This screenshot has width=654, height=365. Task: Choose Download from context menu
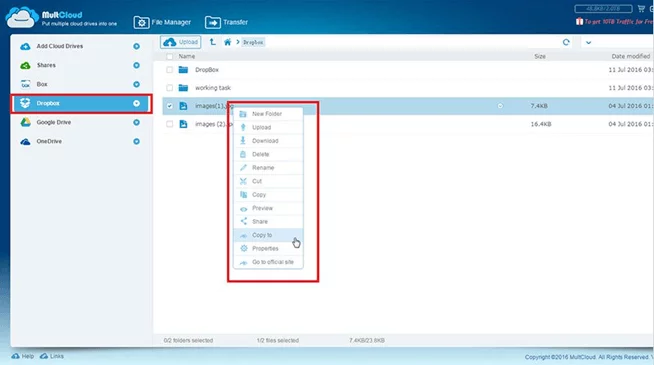coord(268,141)
